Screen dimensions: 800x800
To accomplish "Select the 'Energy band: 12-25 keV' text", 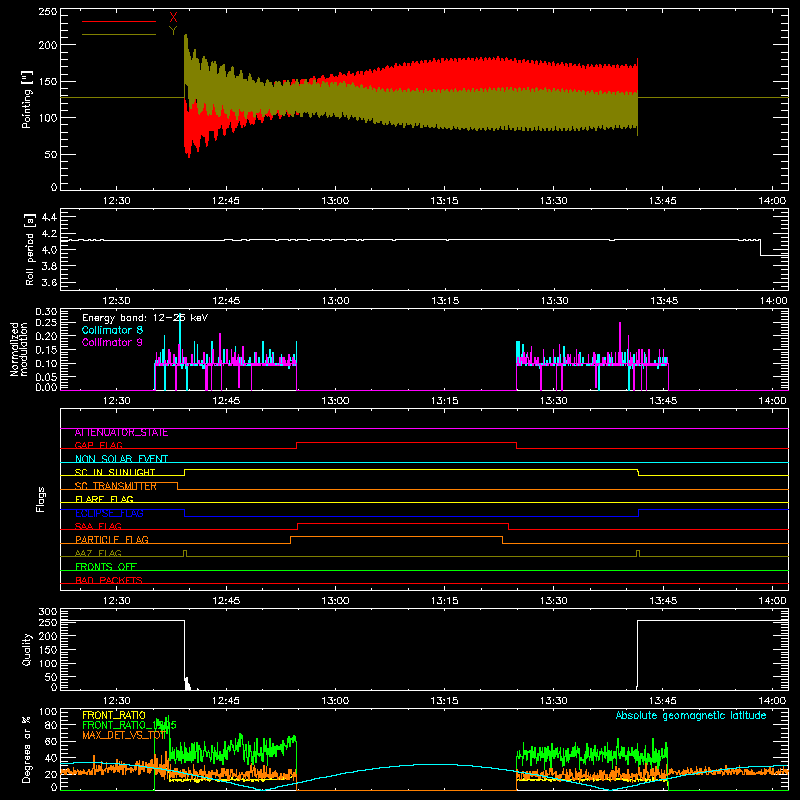I will pos(145,318).
